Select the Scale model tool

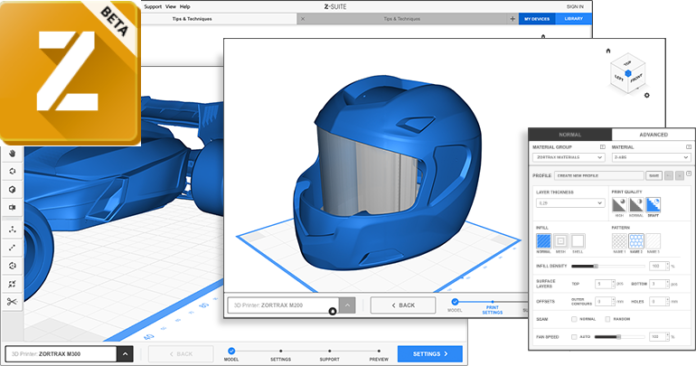[12, 248]
